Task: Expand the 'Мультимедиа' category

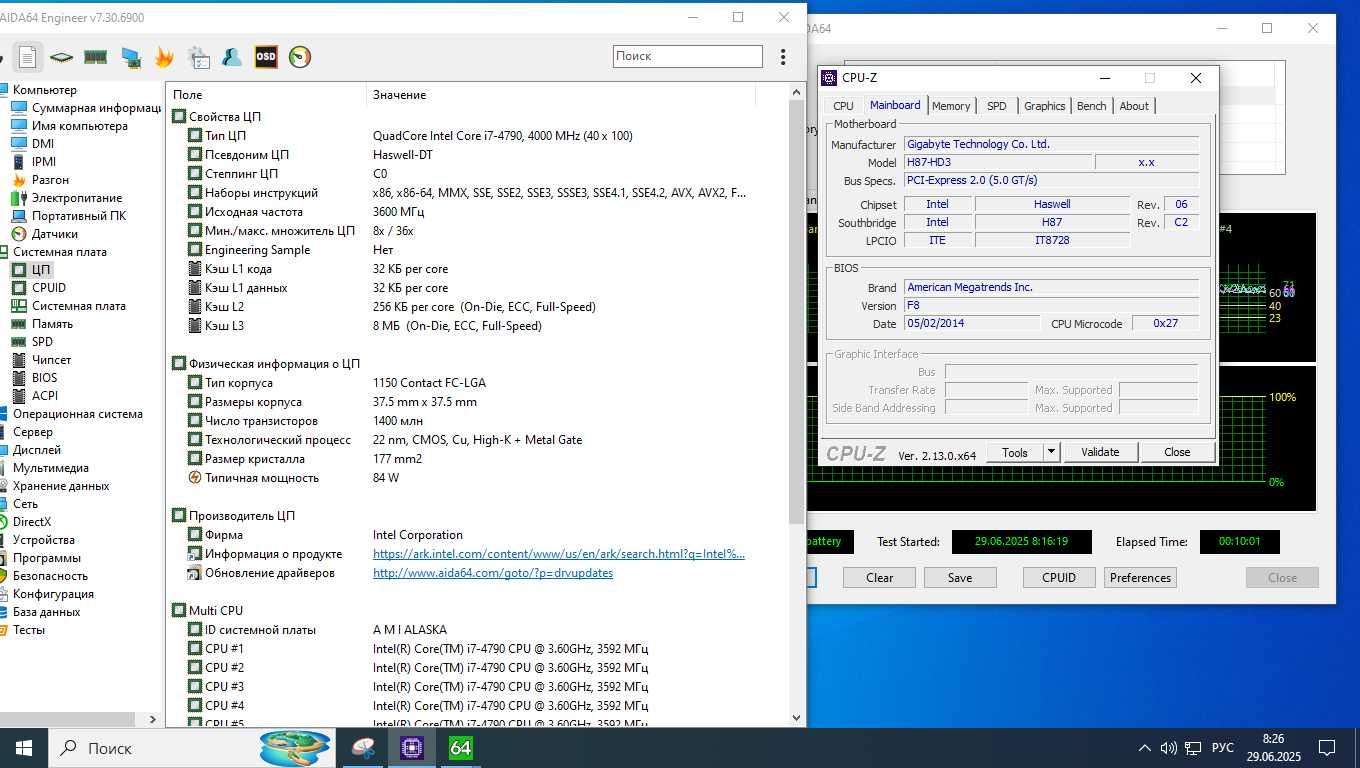Action: [51, 468]
